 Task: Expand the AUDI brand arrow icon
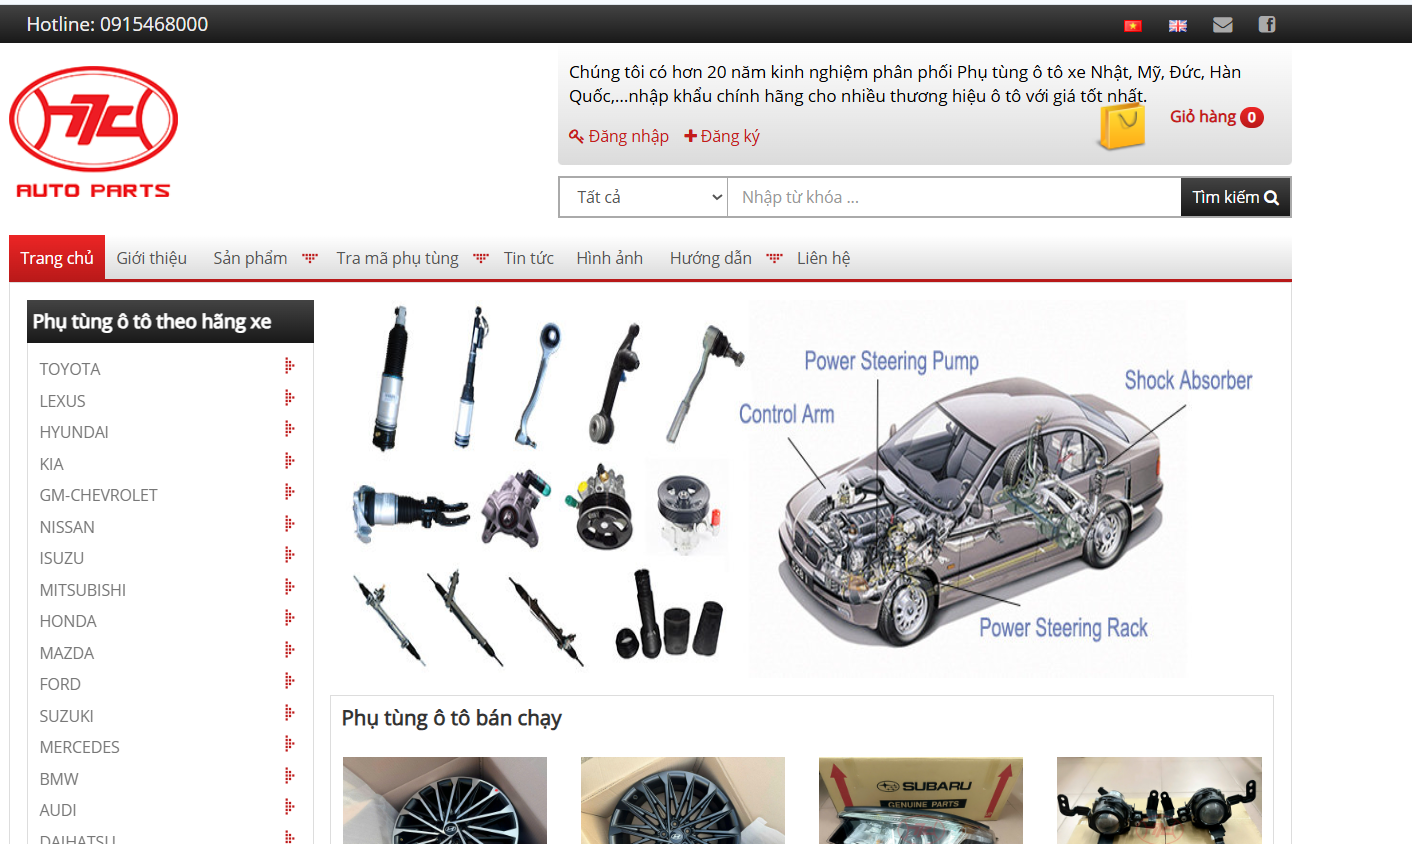tap(289, 807)
